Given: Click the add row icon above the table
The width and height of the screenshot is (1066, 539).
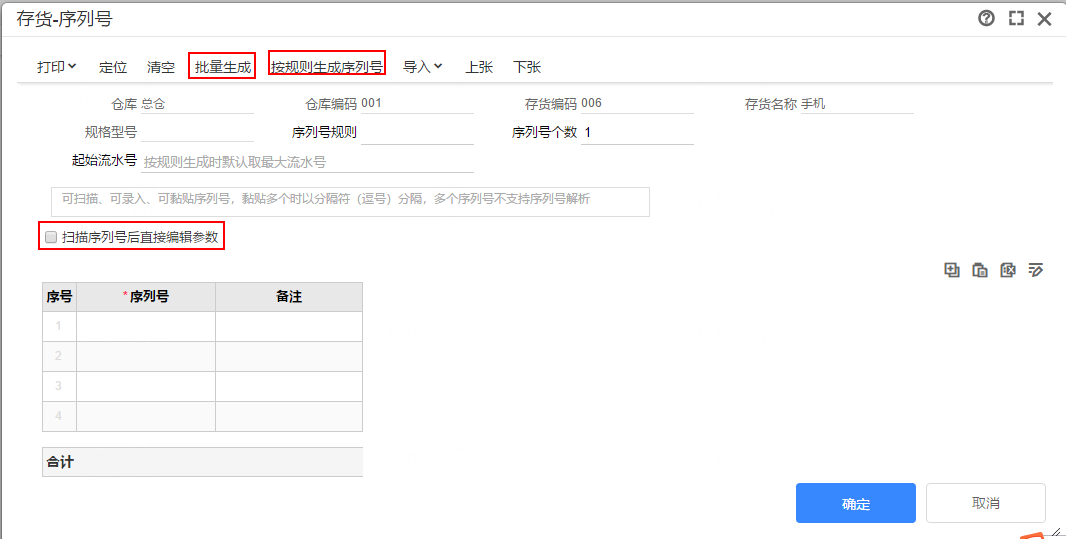Looking at the screenshot, I should coord(952,270).
